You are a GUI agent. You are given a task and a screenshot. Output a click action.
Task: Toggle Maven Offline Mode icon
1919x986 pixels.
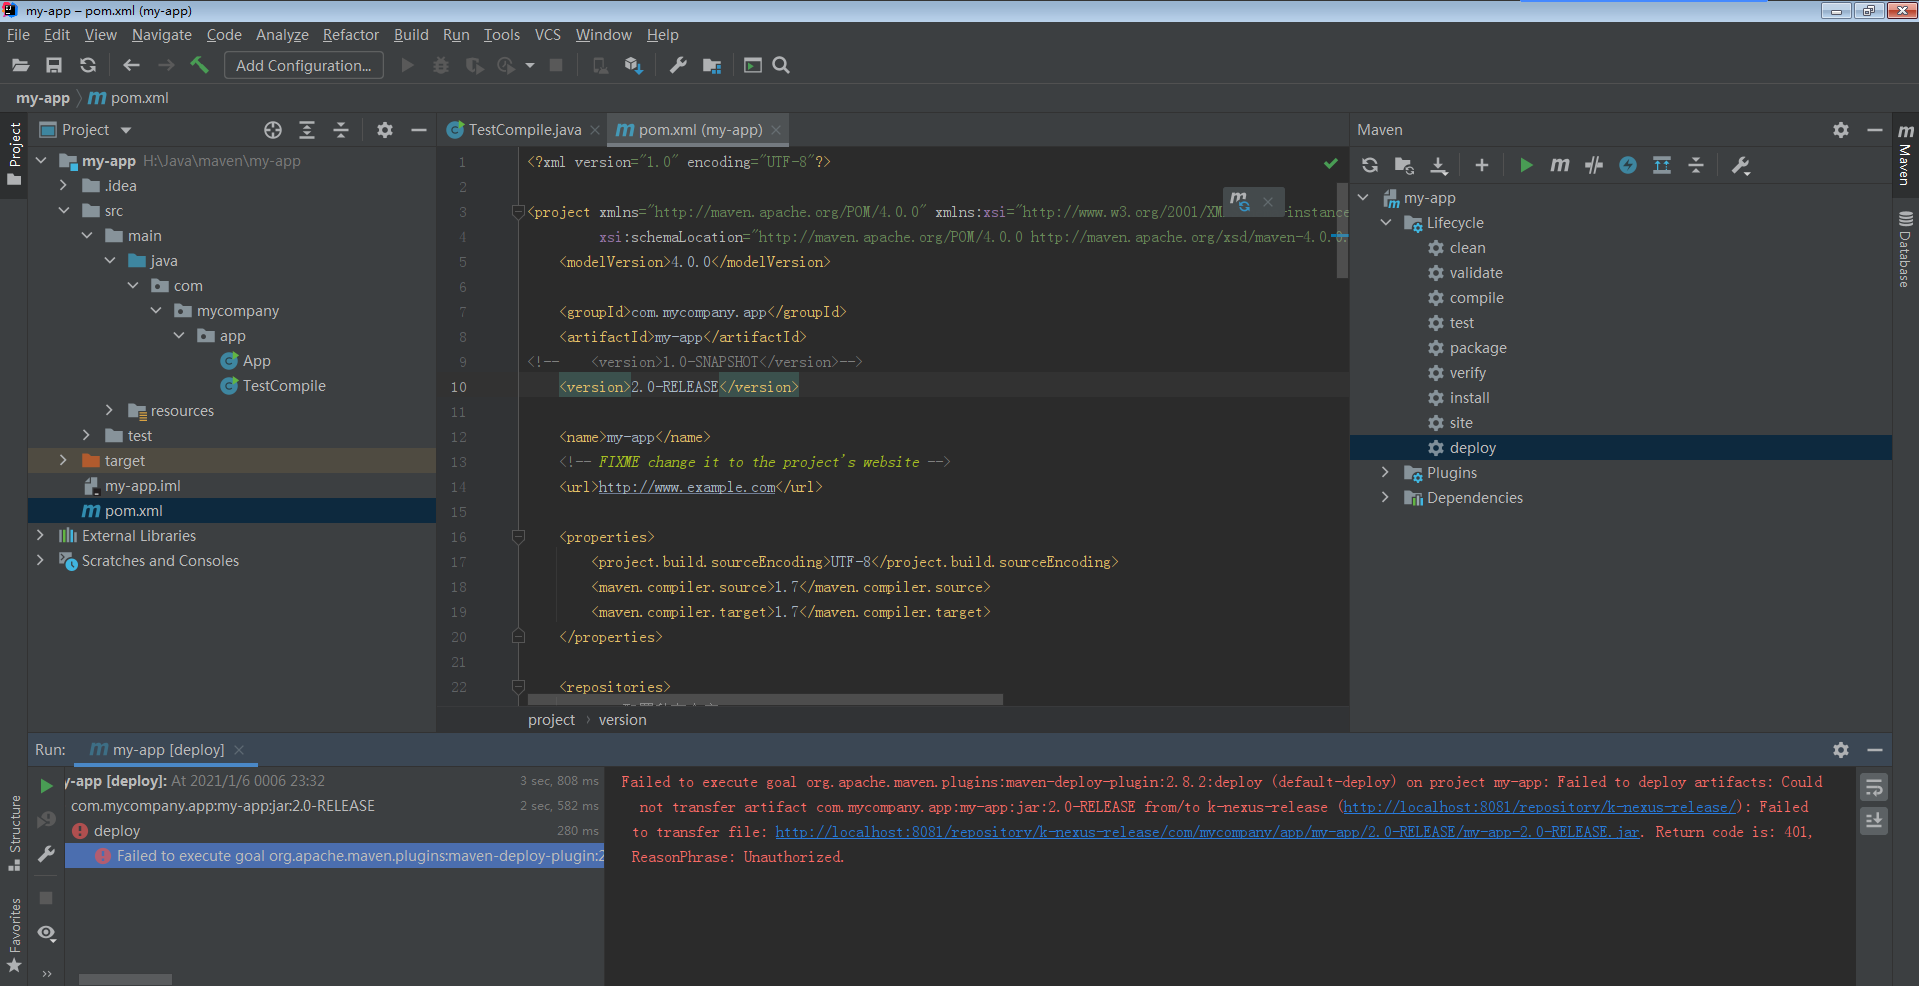coord(1594,166)
